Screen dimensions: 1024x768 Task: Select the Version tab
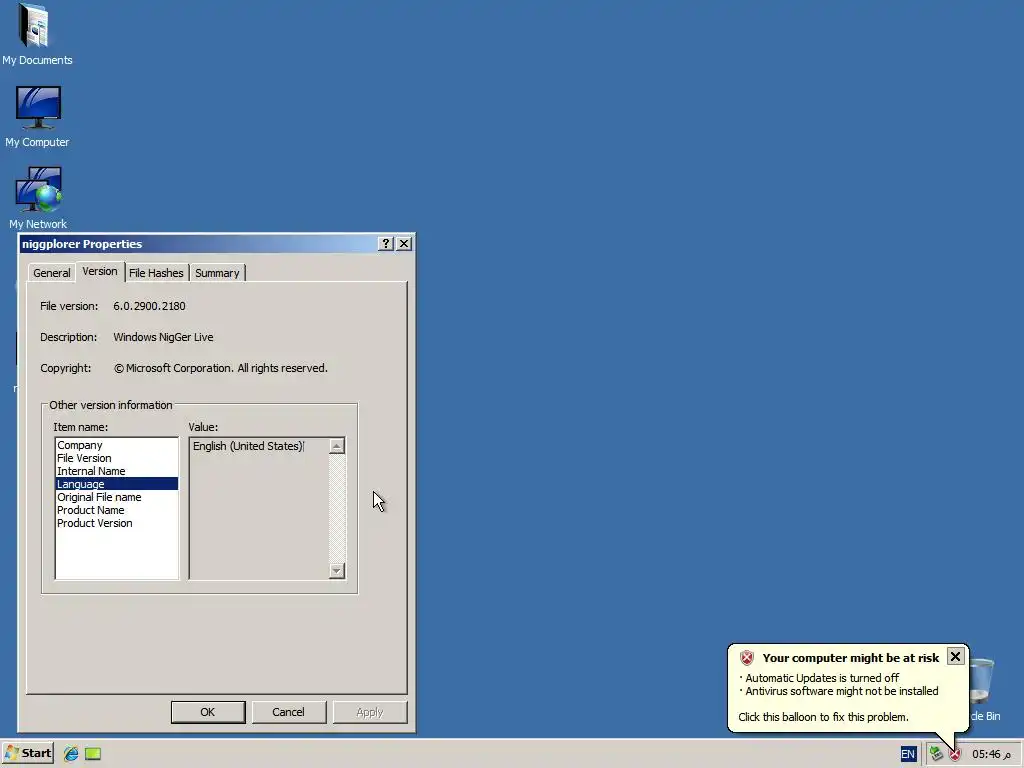tap(100, 271)
